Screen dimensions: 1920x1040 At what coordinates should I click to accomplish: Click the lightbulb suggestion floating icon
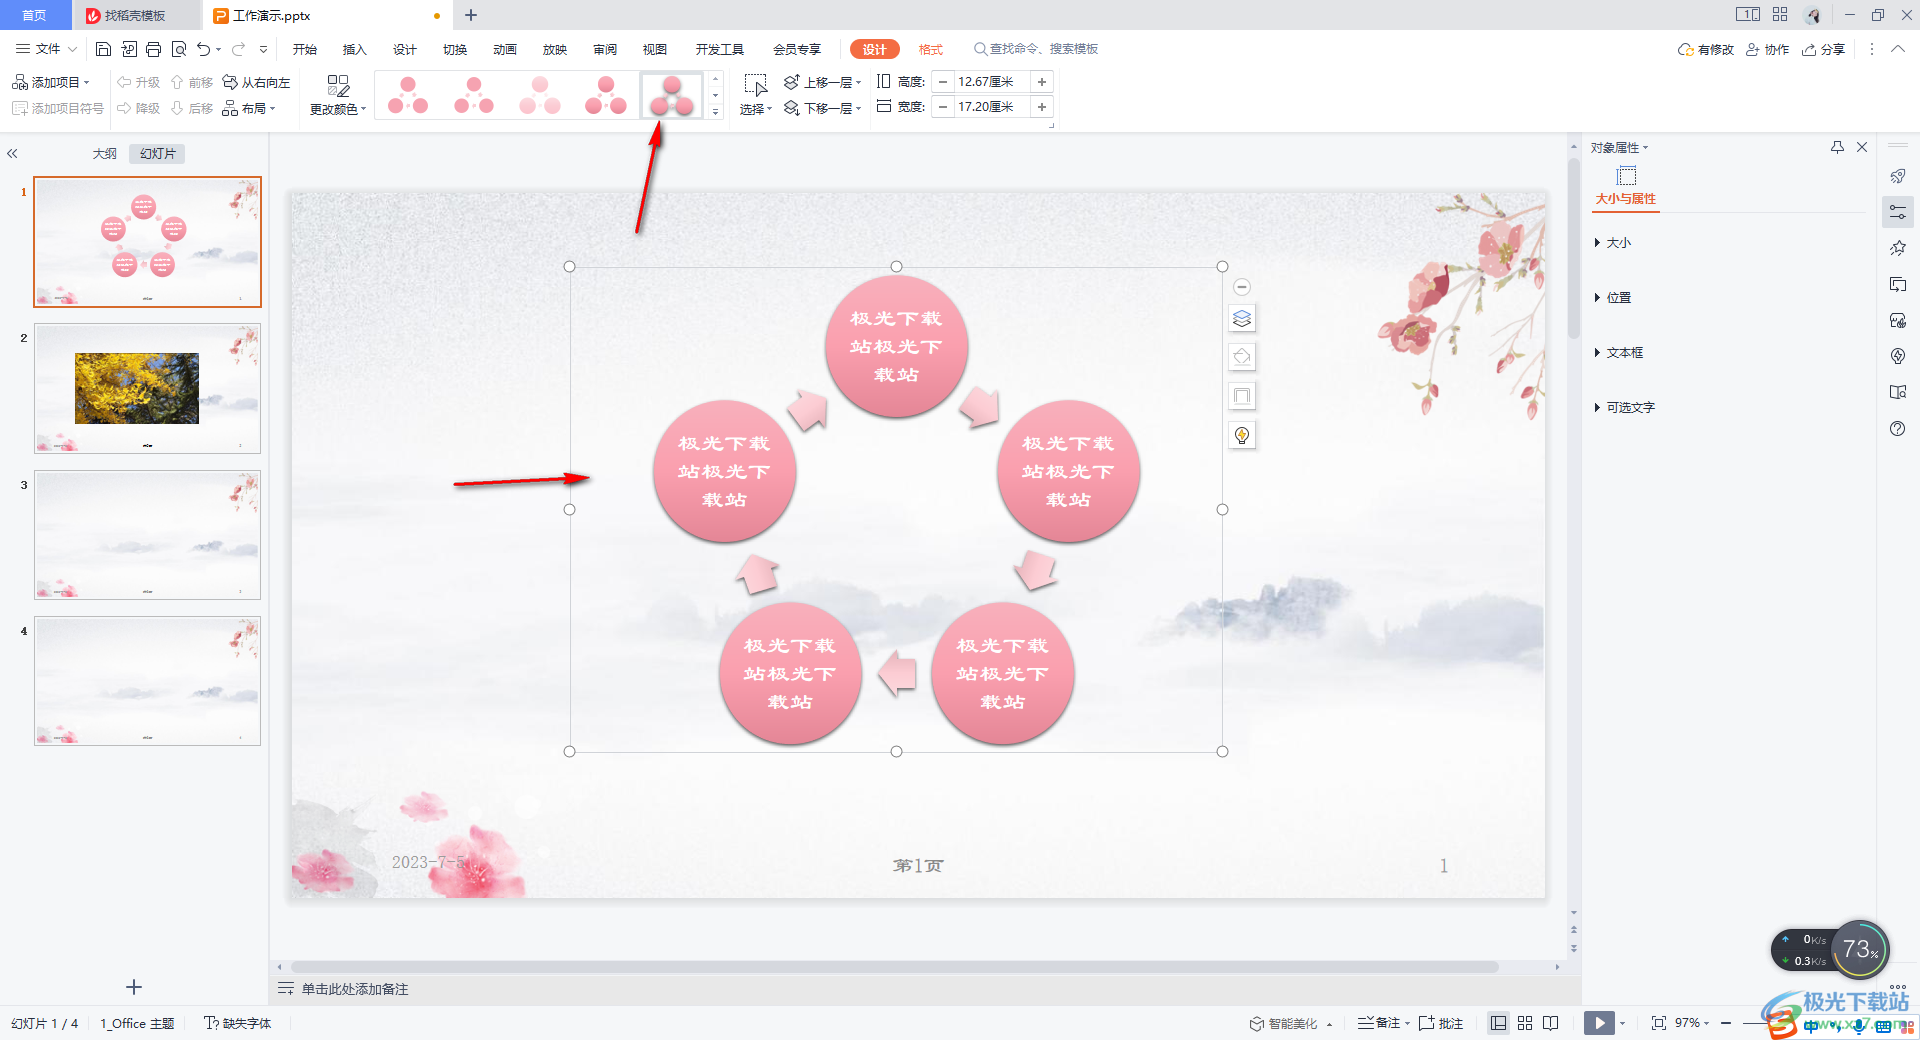pyautogui.click(x=1242, y=435)
